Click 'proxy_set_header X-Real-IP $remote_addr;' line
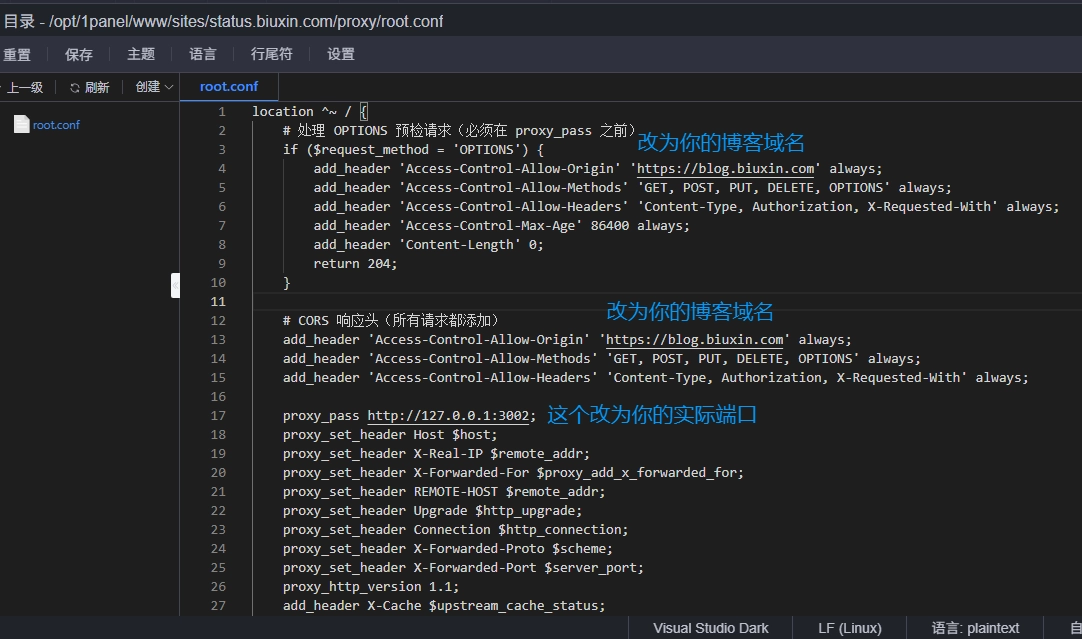The width and height of the screenshot is (1082, 639). pos(436,453)
